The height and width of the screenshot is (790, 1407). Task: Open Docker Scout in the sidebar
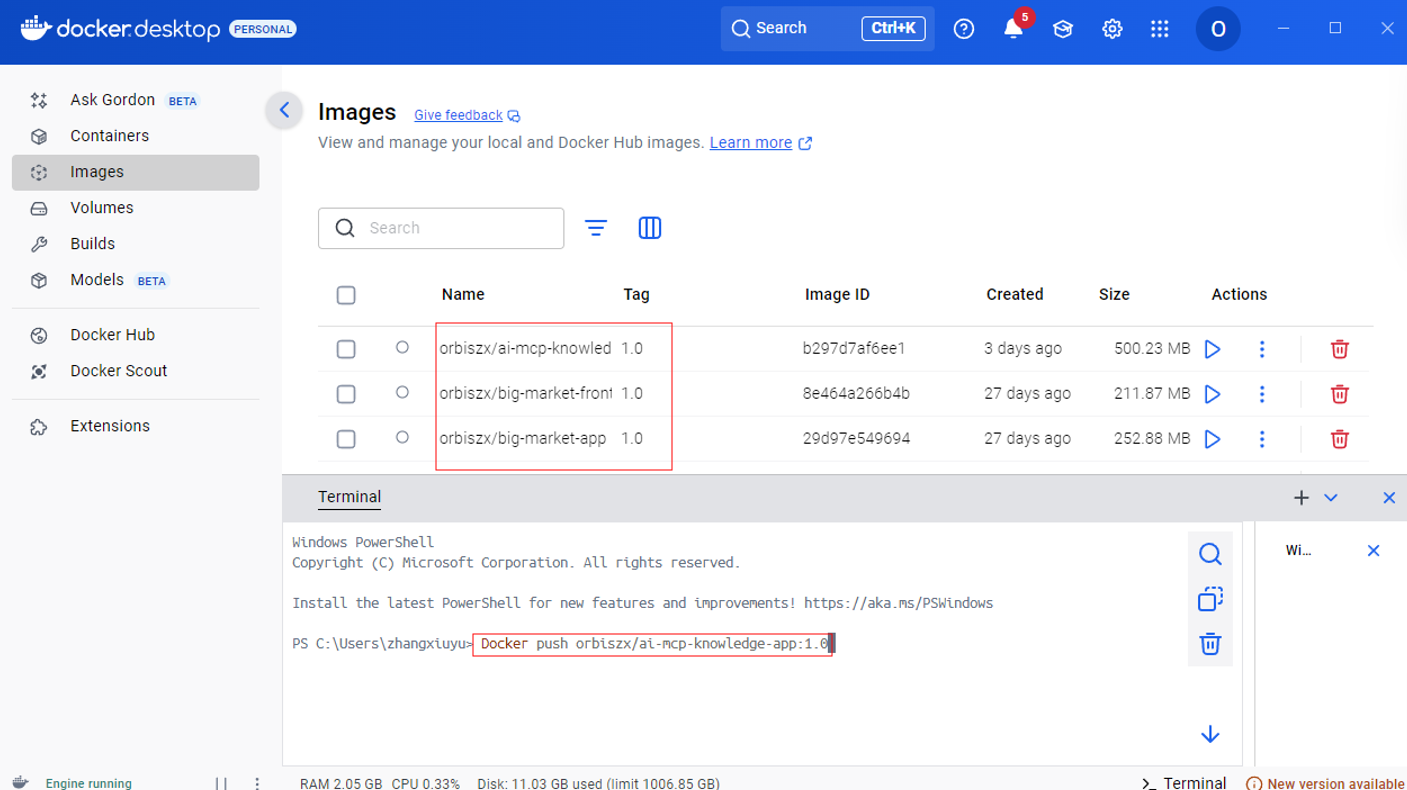coord(136,371)
